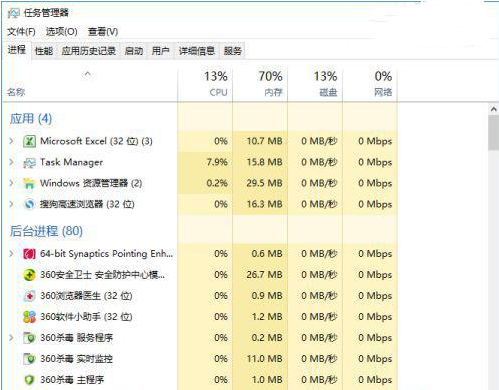This screenshot has height=390, width=499.
Task: Click the 360安全卫士 安全防护中心 icon
Action: pos(29,275)
